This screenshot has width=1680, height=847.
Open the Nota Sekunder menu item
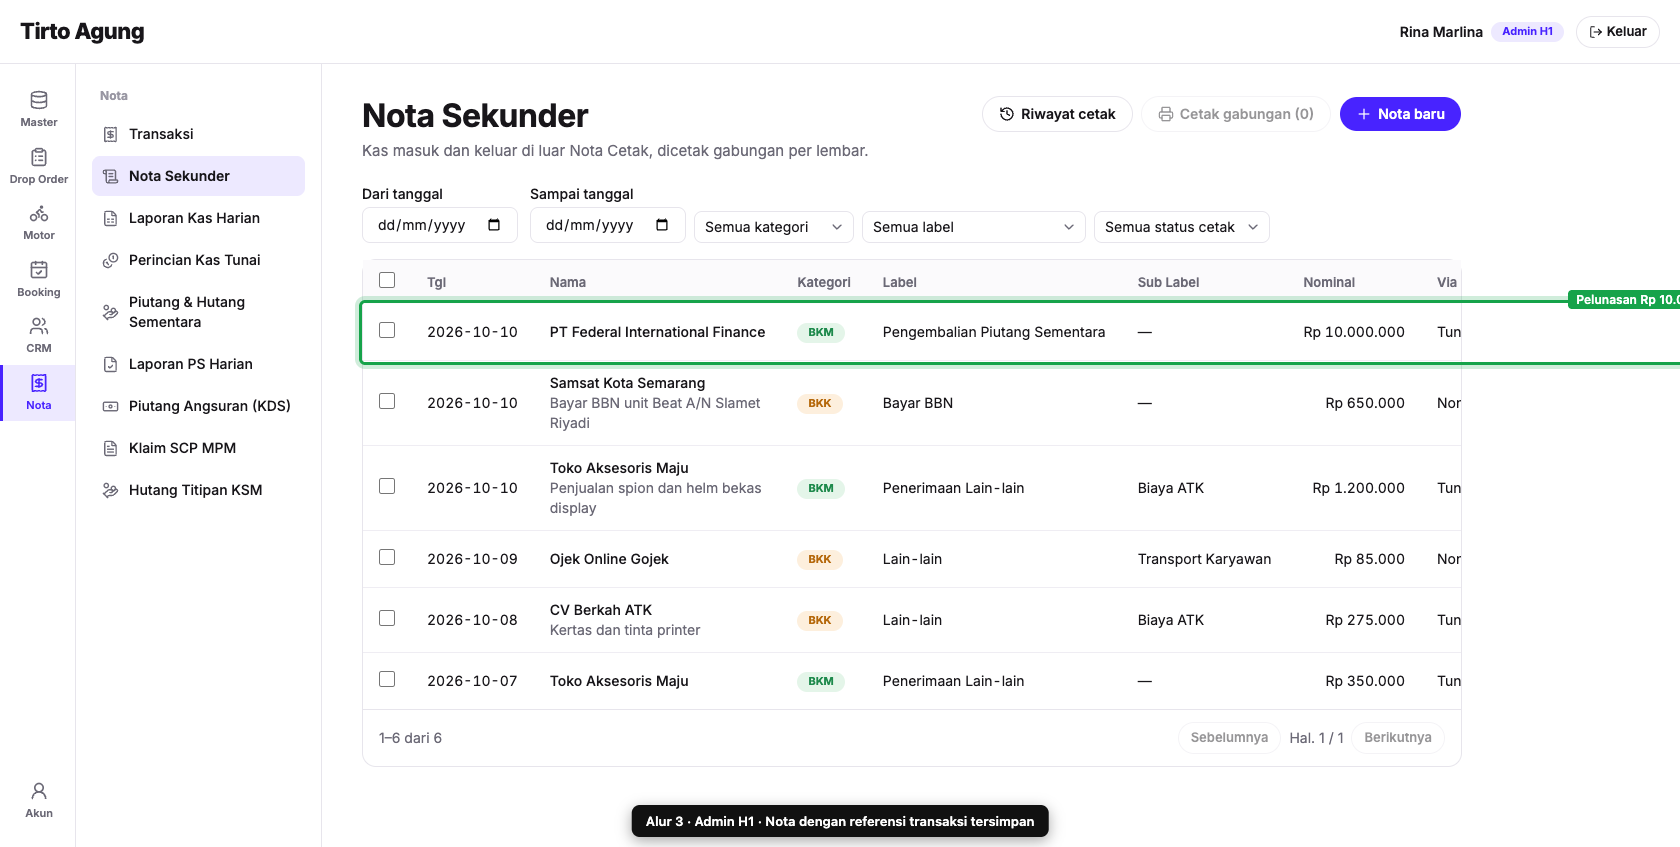point(198,176)
